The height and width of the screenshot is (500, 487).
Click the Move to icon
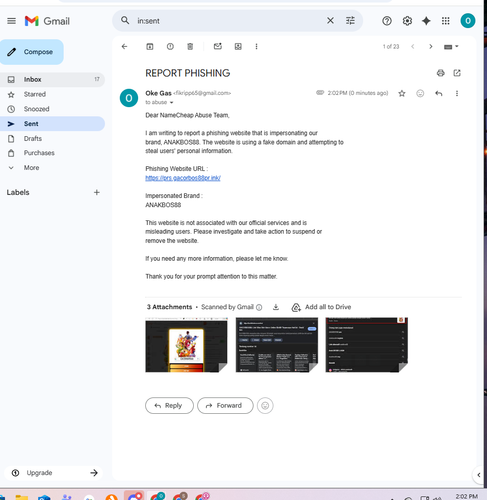tap(238, 46)
